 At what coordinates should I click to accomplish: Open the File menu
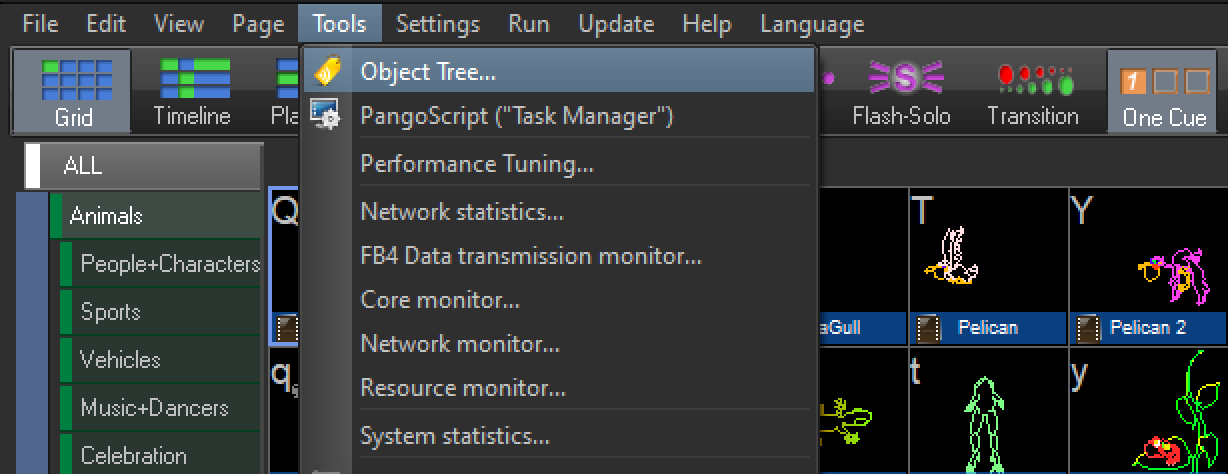40,23
